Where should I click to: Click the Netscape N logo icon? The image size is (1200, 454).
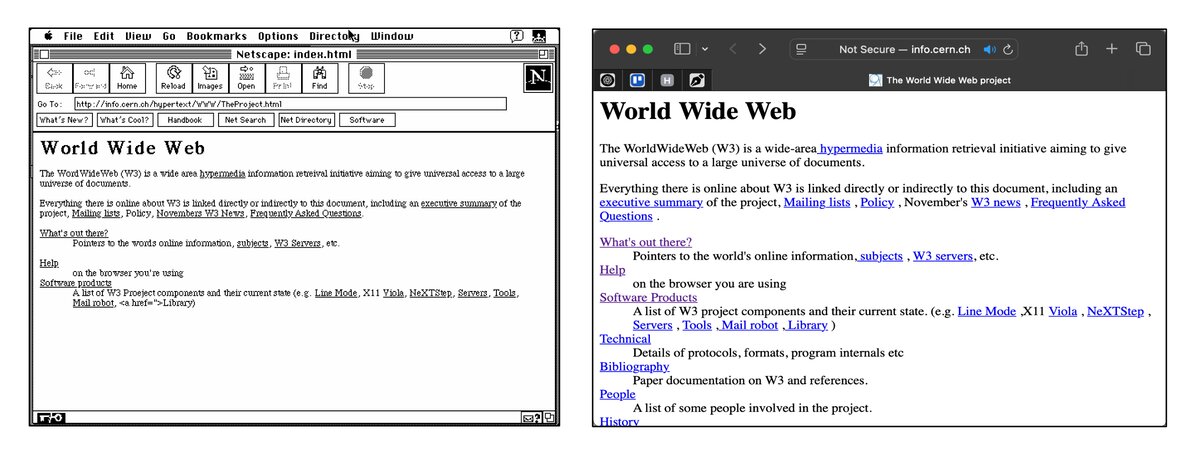538,78
